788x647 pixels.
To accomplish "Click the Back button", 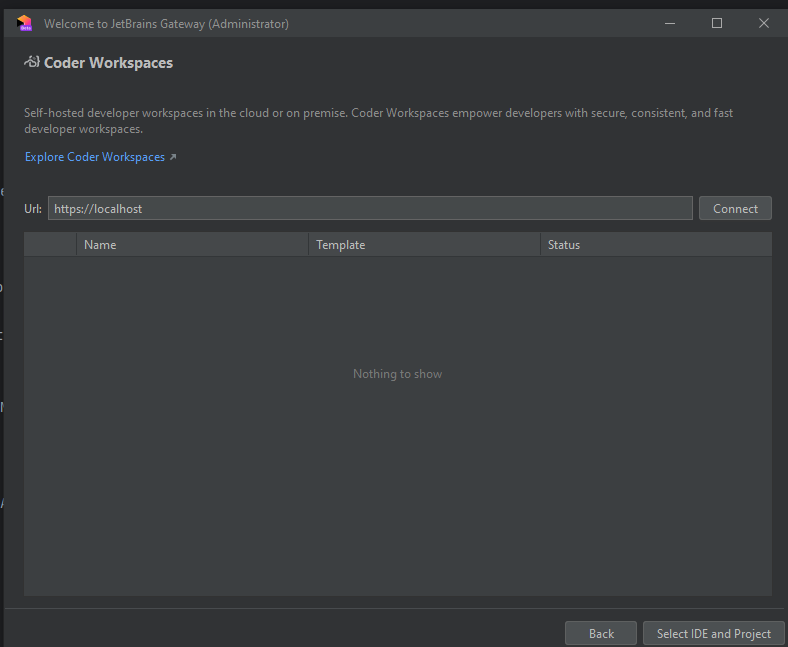I will point(601,633).
